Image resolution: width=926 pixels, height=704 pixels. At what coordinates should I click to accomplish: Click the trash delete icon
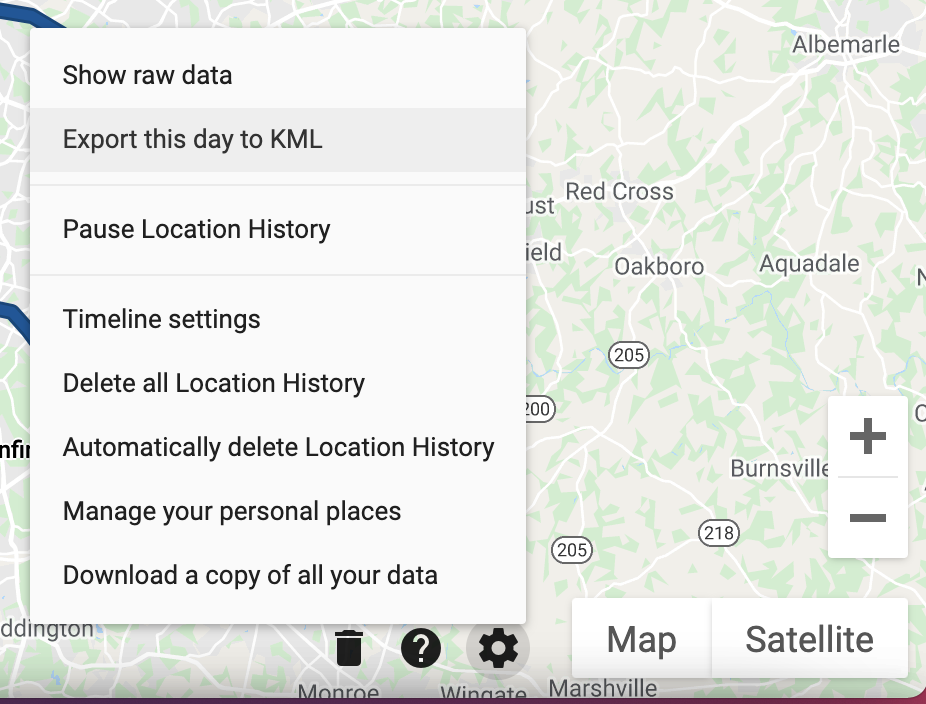coord(349,648)
